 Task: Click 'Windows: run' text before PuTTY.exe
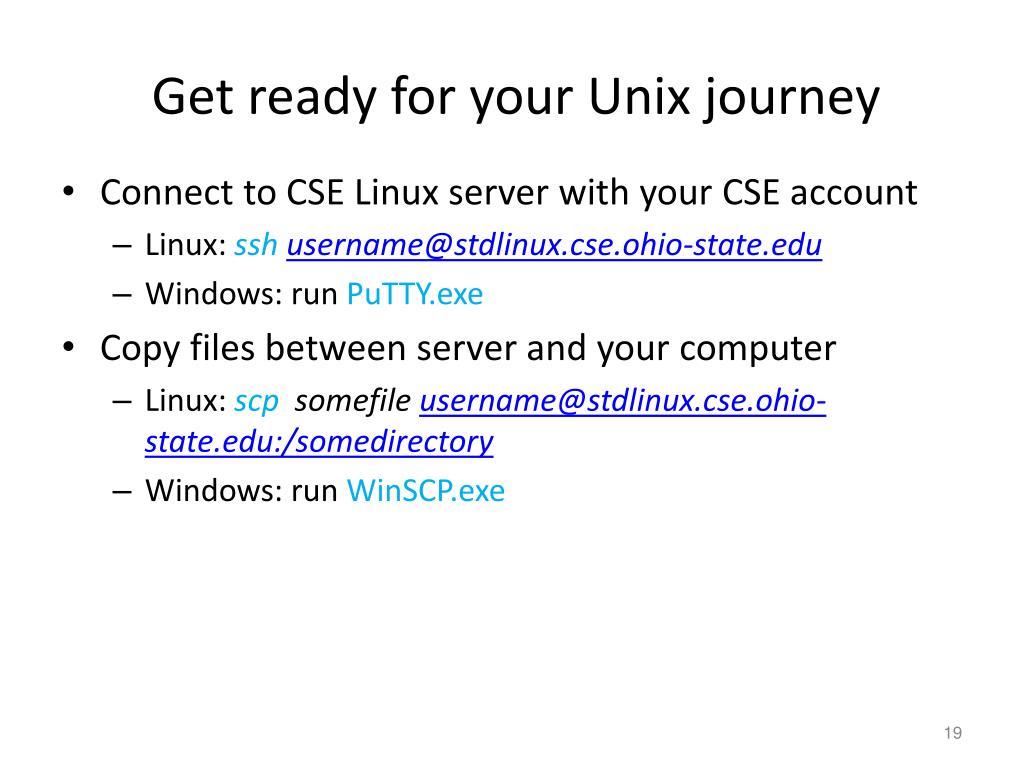pos(241,295)
